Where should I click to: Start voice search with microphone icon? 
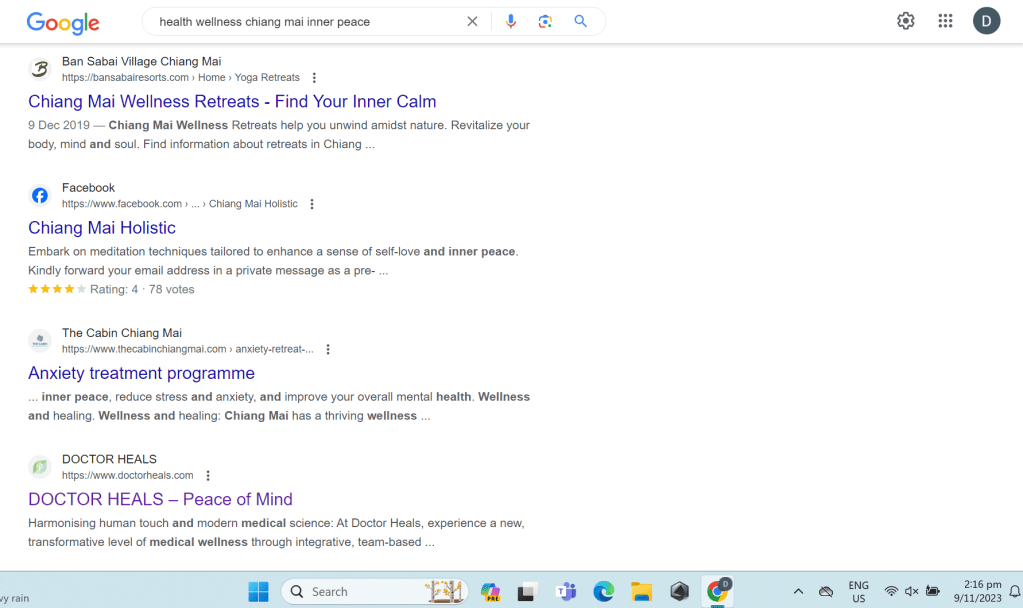(511, 22)
